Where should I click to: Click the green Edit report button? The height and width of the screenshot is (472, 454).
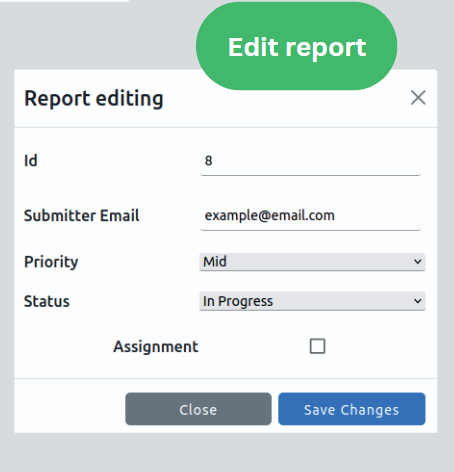(x=296, y=46)
